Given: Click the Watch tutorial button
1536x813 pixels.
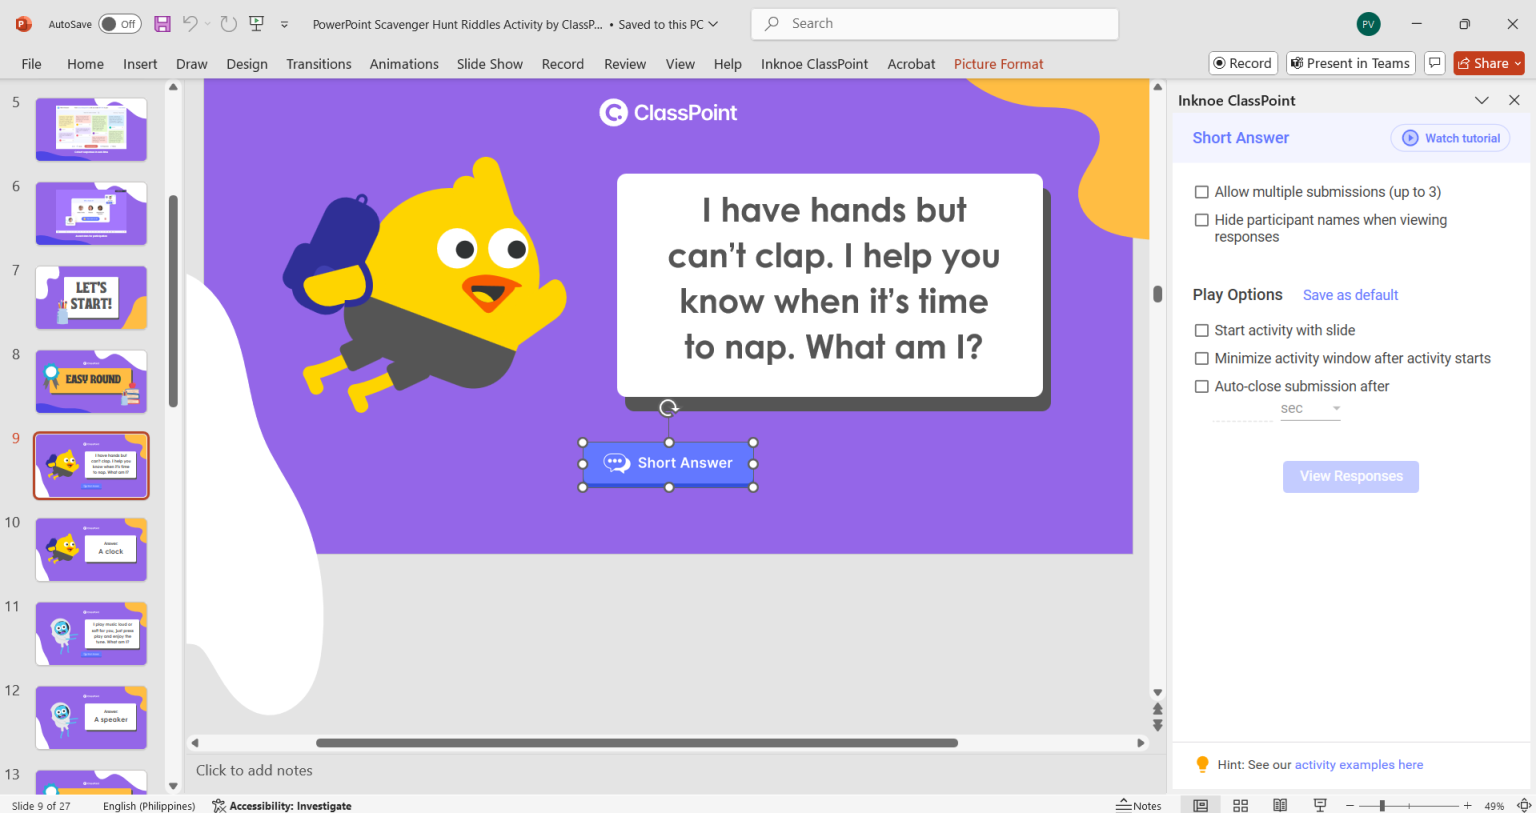Looking at the screenshot, I should coord(1449,137).
